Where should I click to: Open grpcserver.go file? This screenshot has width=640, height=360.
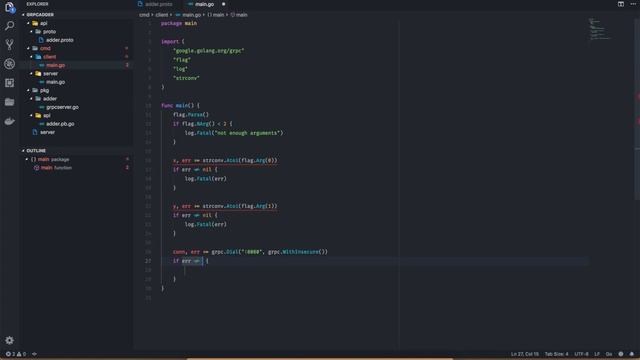62,107
